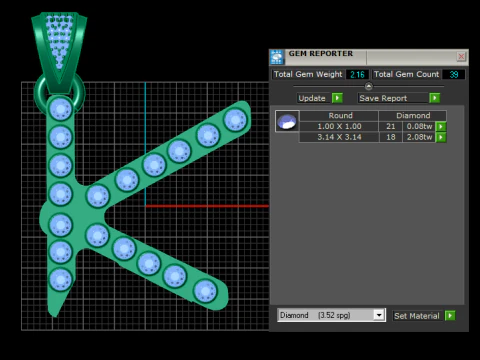This screenshot has width=480, height=360.
Task: Click the Update button
Action: pyautogui.click(x=312, y=98)
